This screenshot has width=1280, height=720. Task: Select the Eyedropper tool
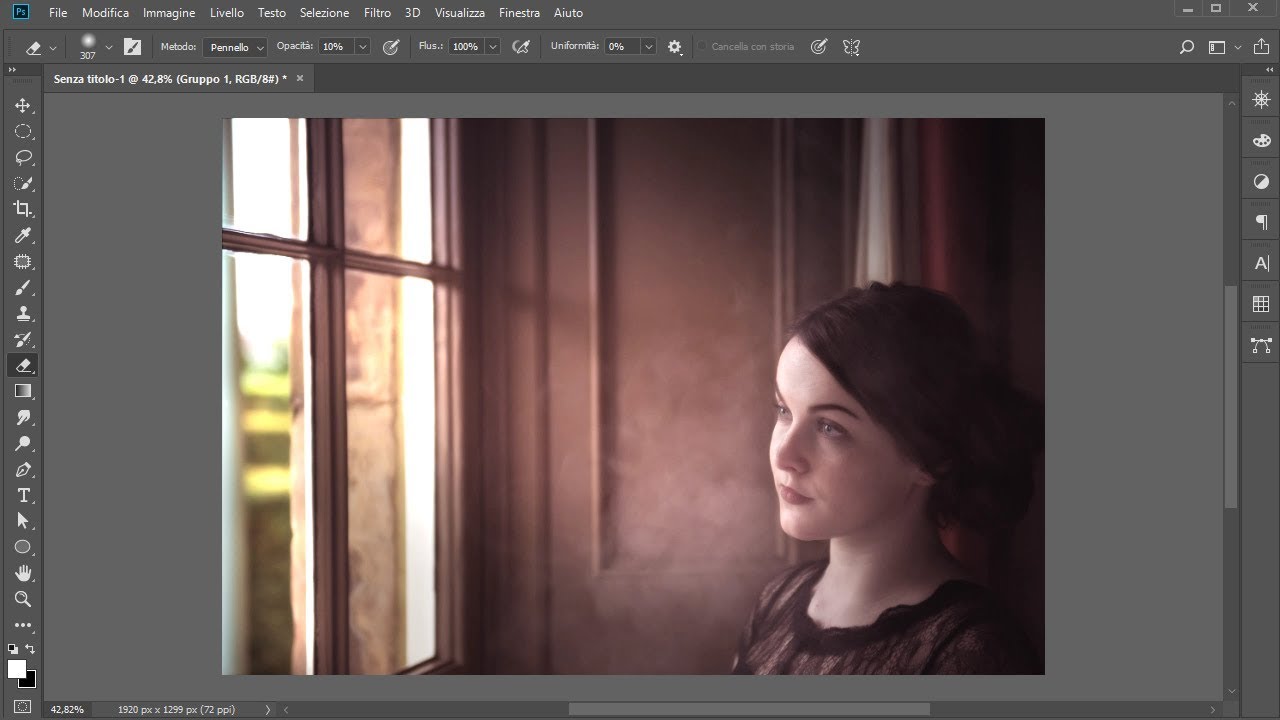[23, 235]
